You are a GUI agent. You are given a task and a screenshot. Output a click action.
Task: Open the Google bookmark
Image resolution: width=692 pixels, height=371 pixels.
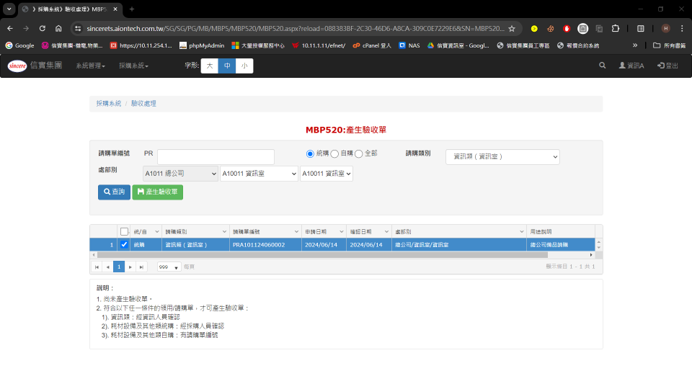click(x=19, y=45)
